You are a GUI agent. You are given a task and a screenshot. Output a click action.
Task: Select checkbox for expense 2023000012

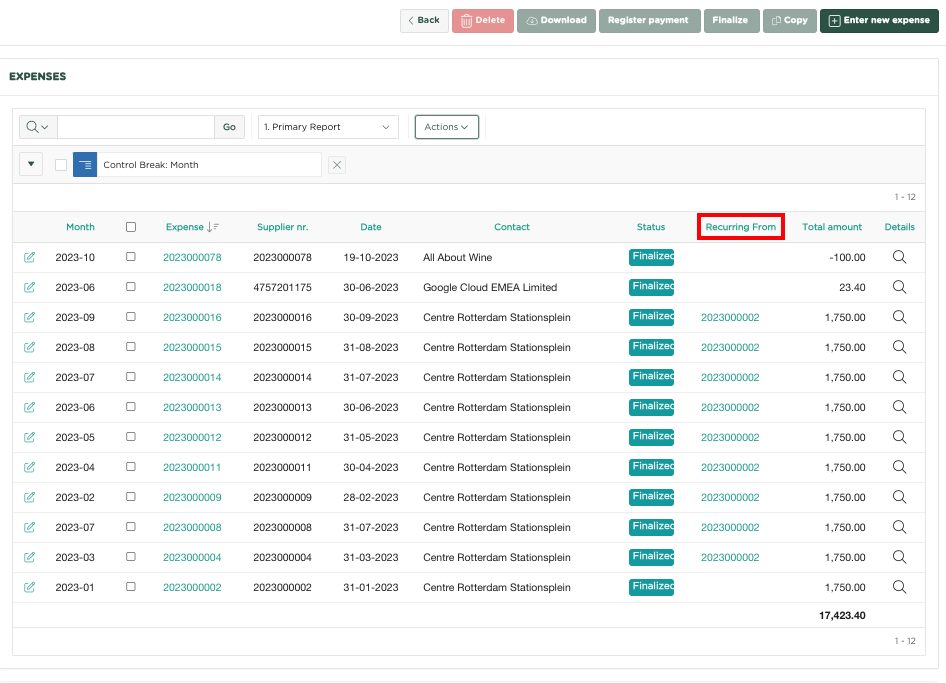131,436
